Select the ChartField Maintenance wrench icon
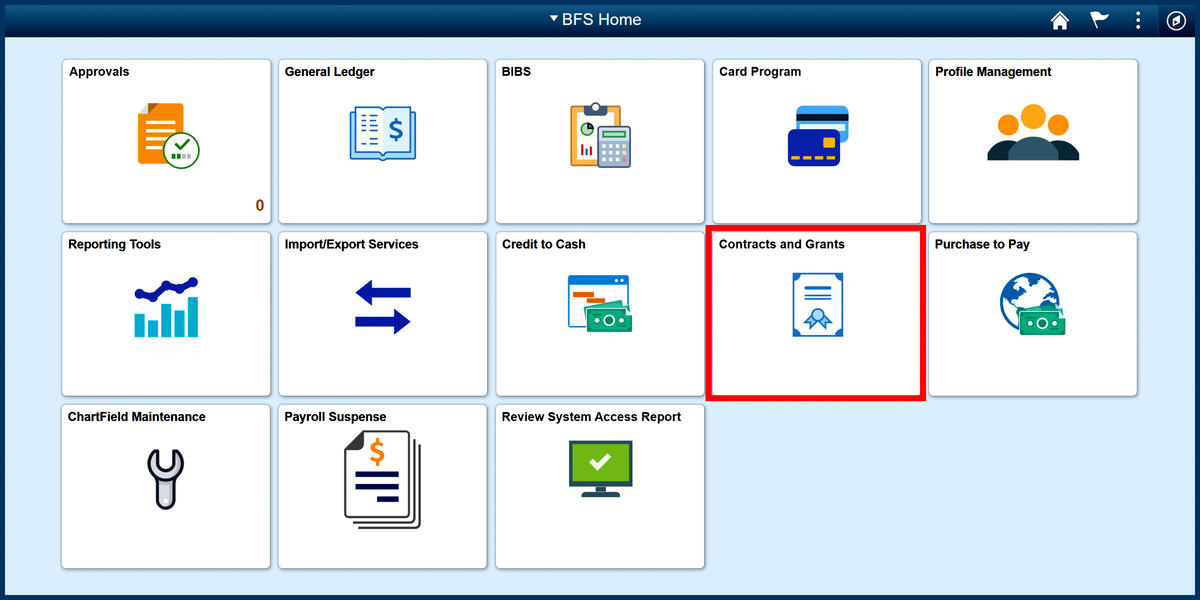1200x600 pixels. (166, 476)
